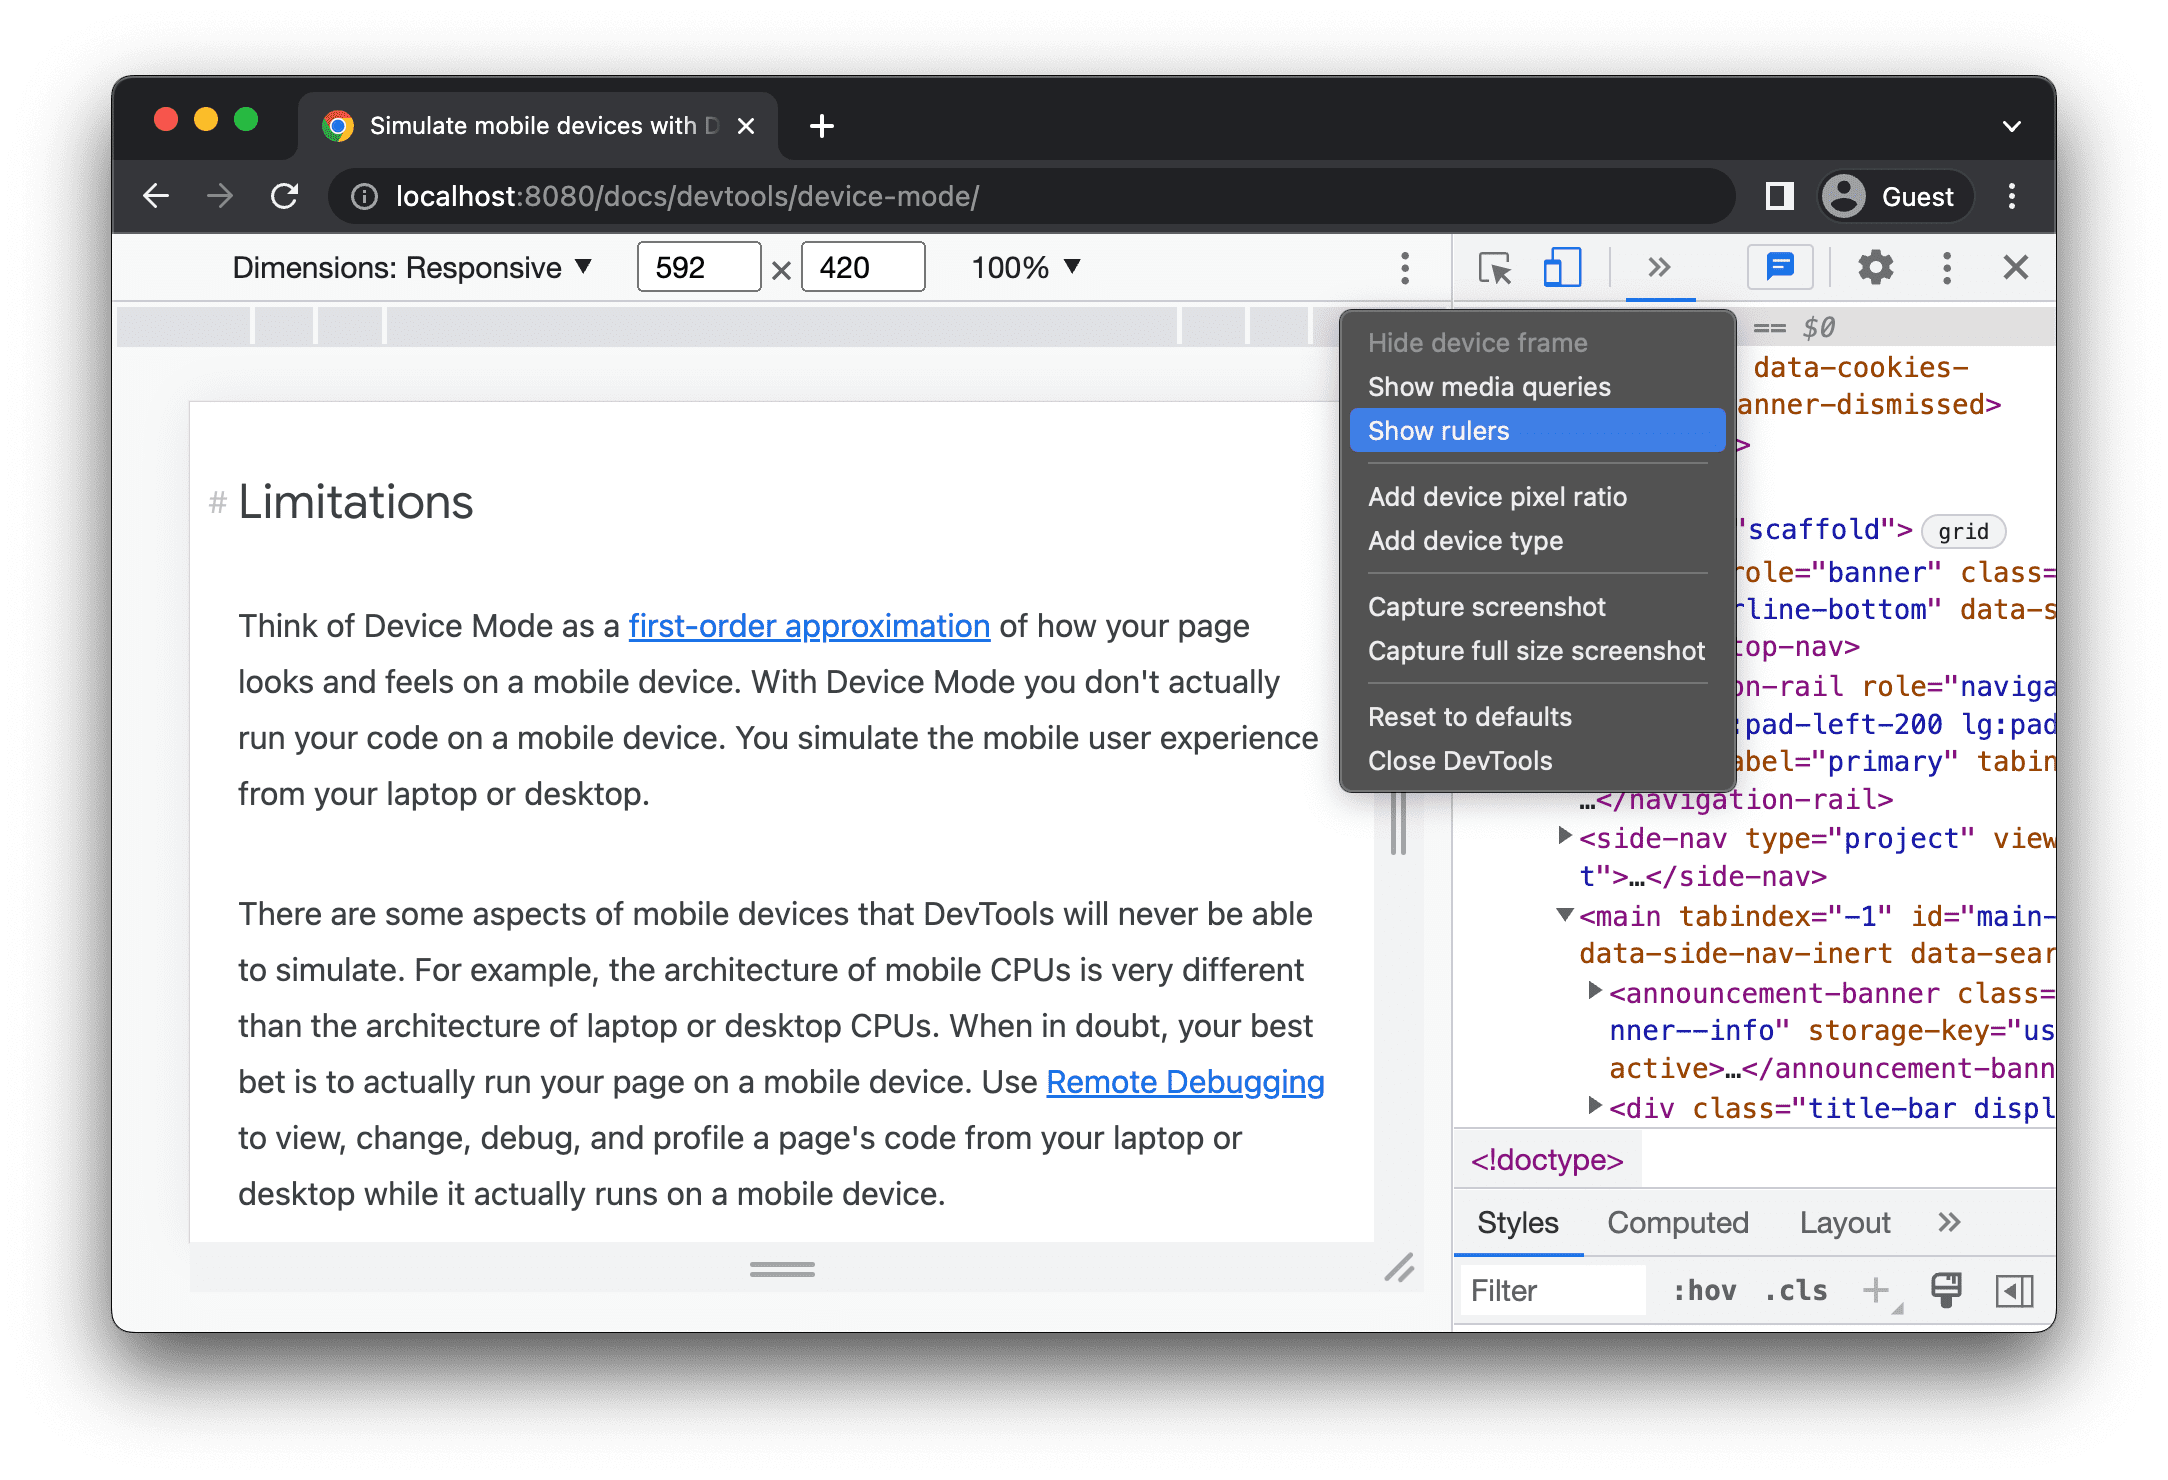
Task: Switch to the Computed tab
Action: click(x=1679, y=1223)
